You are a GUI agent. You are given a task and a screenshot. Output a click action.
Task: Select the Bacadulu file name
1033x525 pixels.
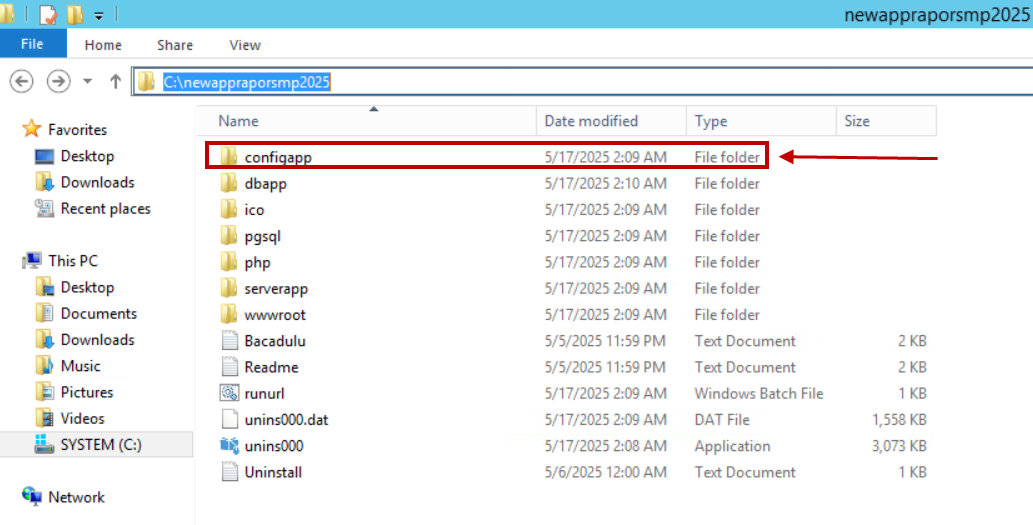point(275,341)
